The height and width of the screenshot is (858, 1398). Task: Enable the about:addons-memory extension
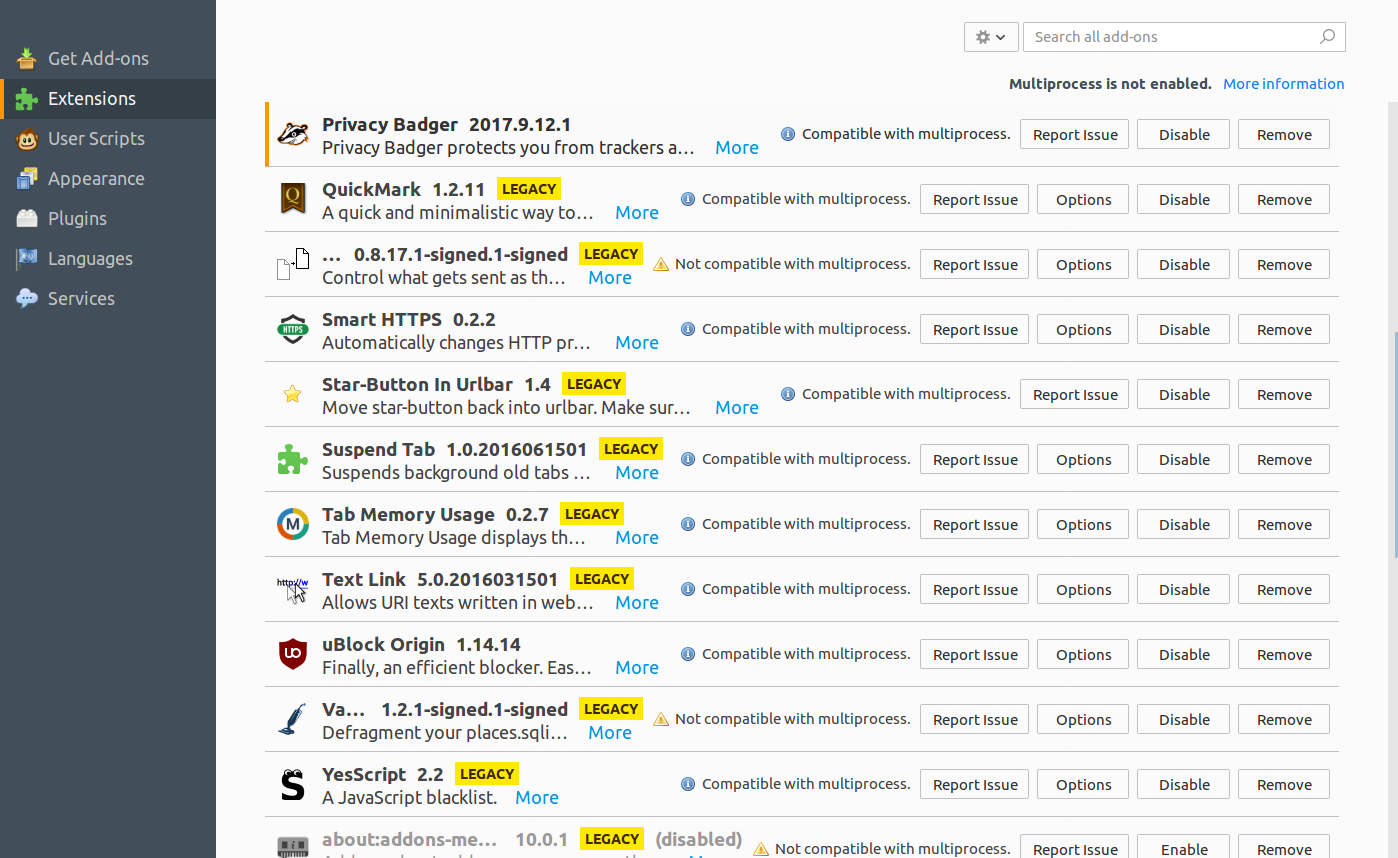coord(1184,848)
